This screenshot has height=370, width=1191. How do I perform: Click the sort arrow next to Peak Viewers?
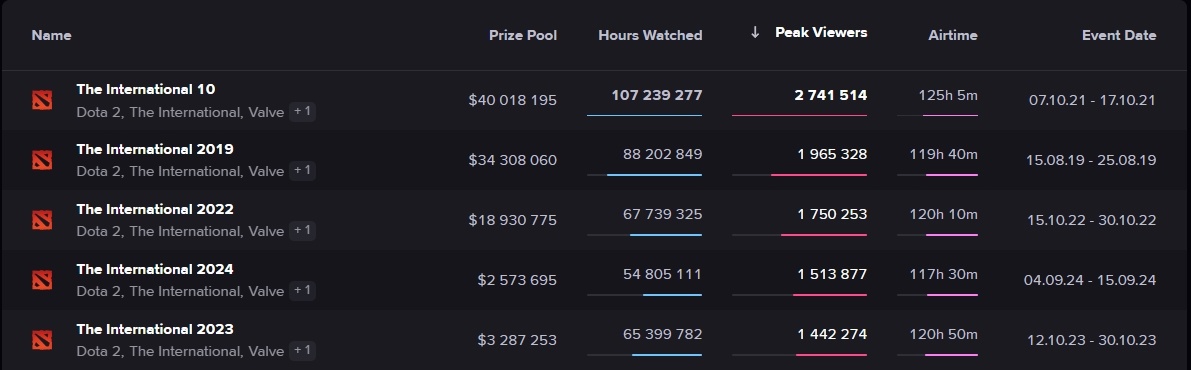(x=755, y=32)
